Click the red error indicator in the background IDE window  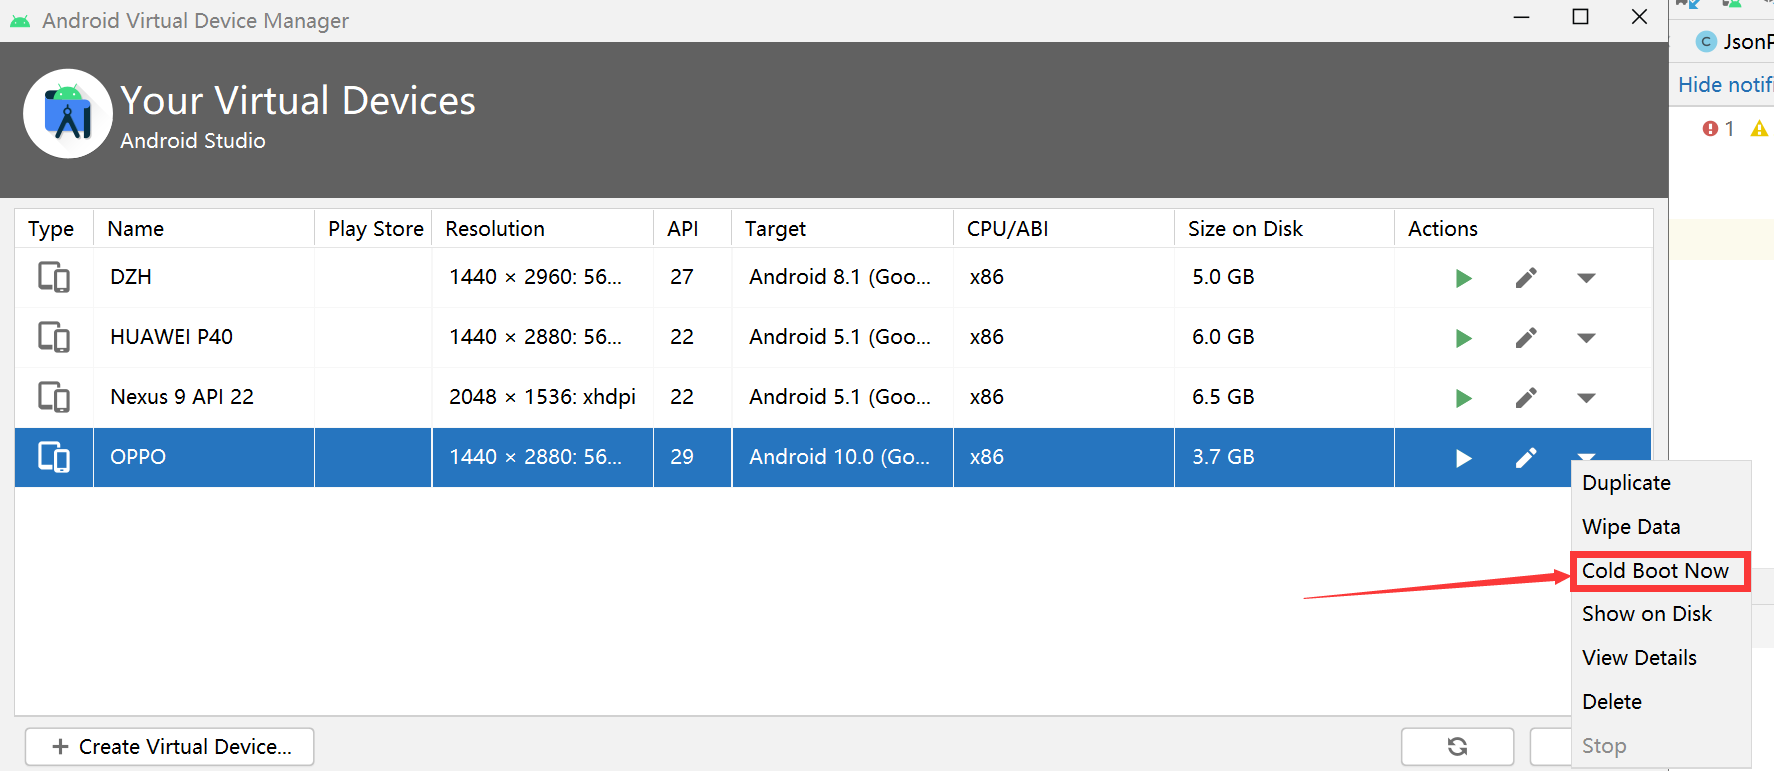1710,129
